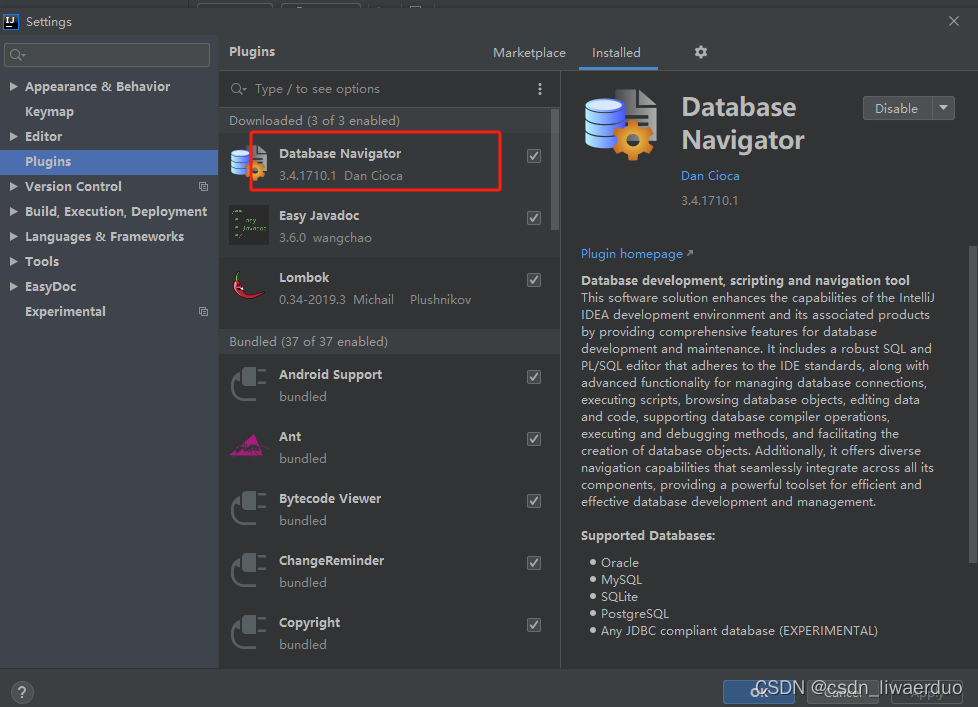The height and width of the screenshot is (707, 978).
Task: Open the plugin settings gear menu
Action: coord(700,52)
